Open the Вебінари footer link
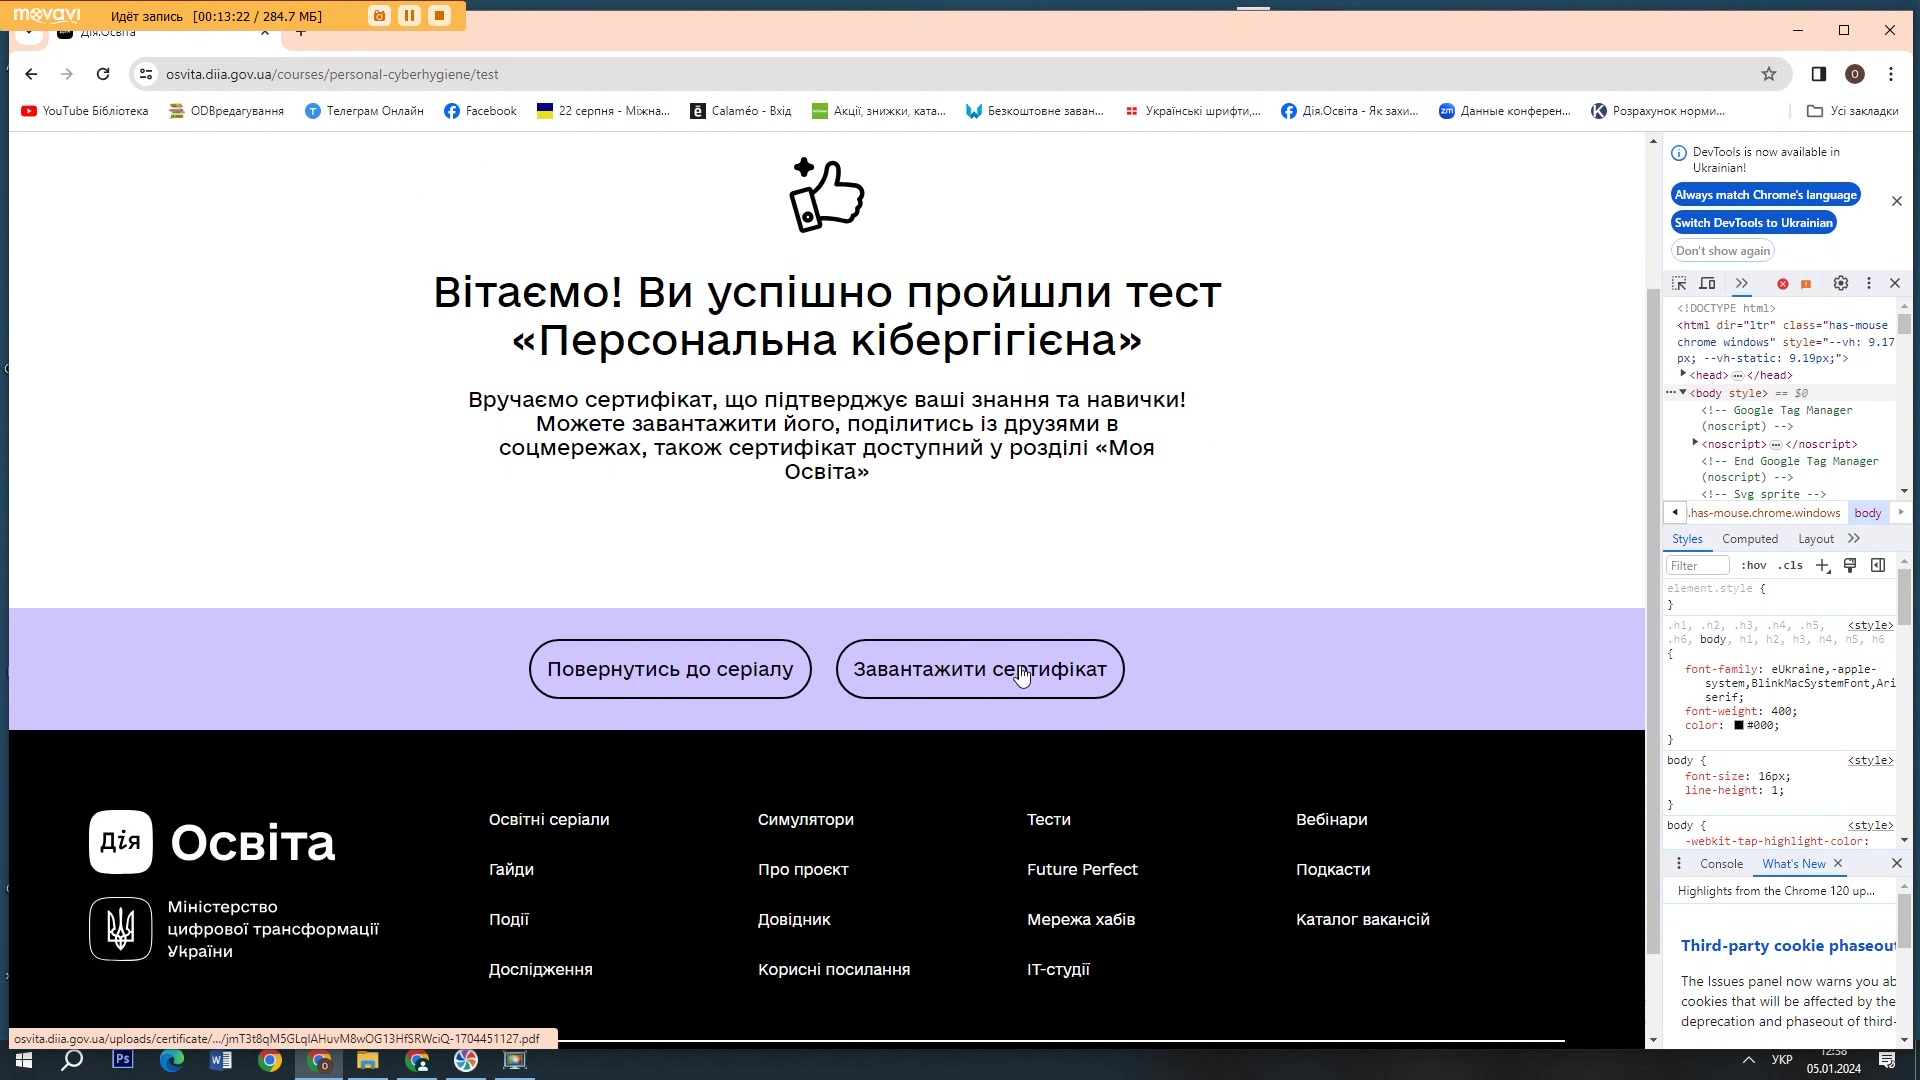The height and width of the screenshot is (1080, 1920). (1332, 819)
